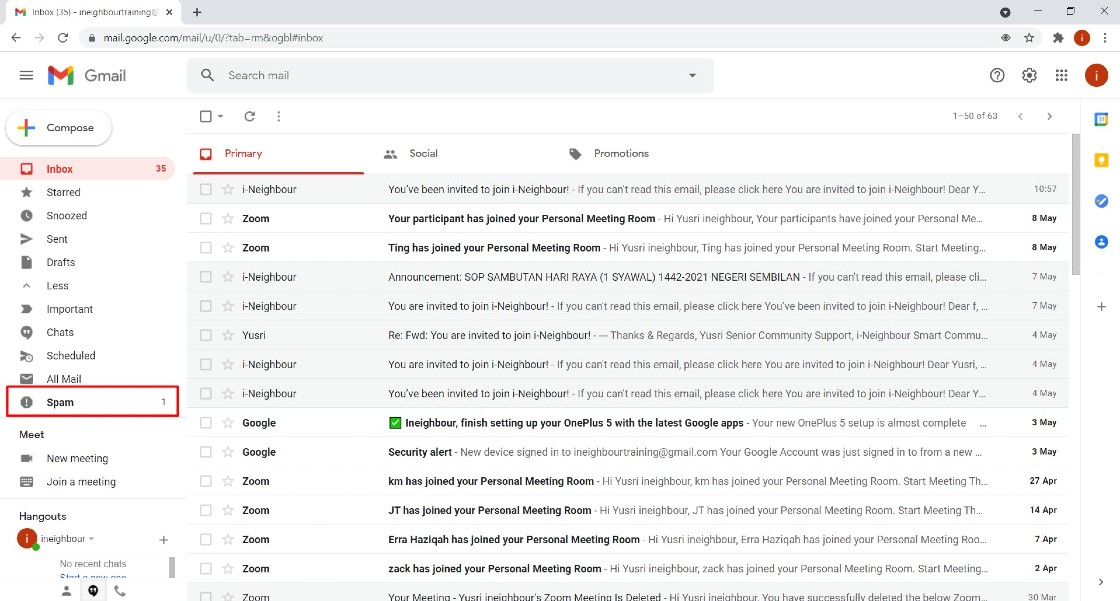Open the Hangouts phone calls icon
The height and width of the screenshot is (601, 1120).
pos(120,591)
